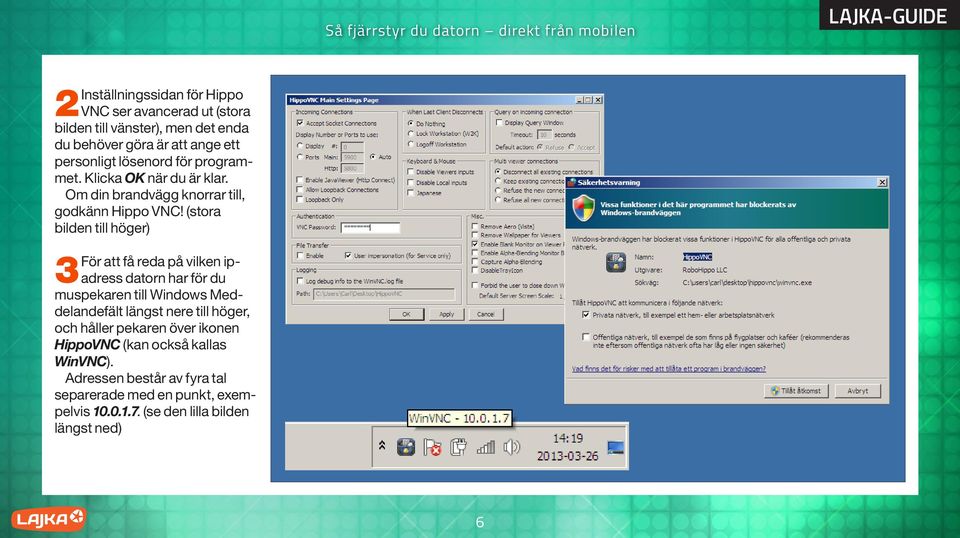Click the query Timeout seconds field
This screenshot has width=960, height=538.
coord(544,134)
